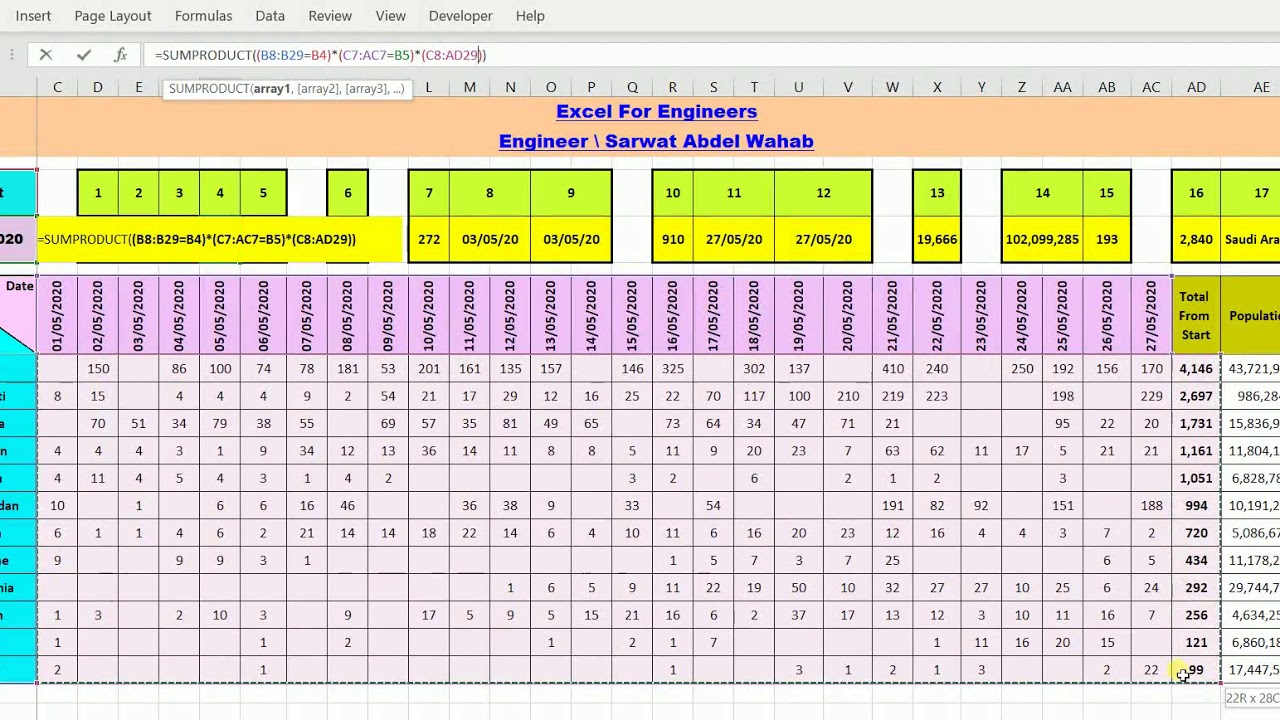Image resolution: width=1280 pixels, height=720 pixels.
Task: Select the total value 434
Action: pyautogui.click(x=1196, y=561)
